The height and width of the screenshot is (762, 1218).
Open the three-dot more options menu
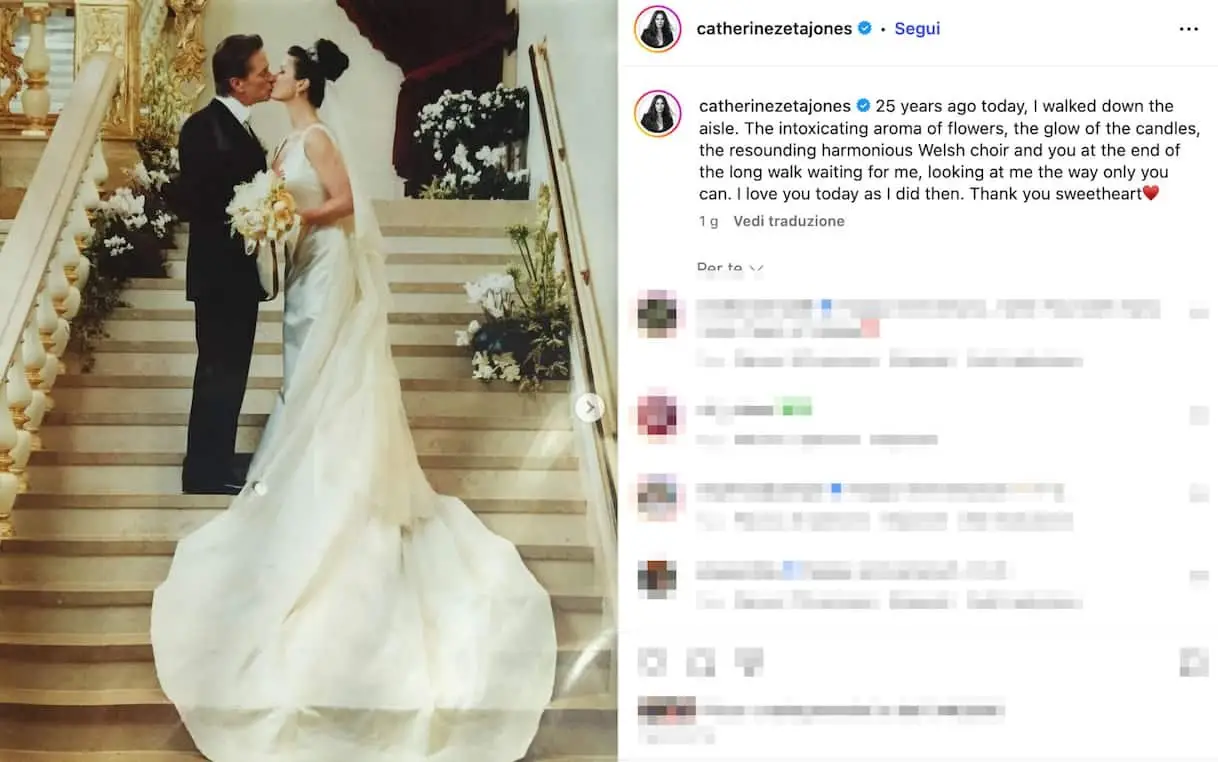1188,29
